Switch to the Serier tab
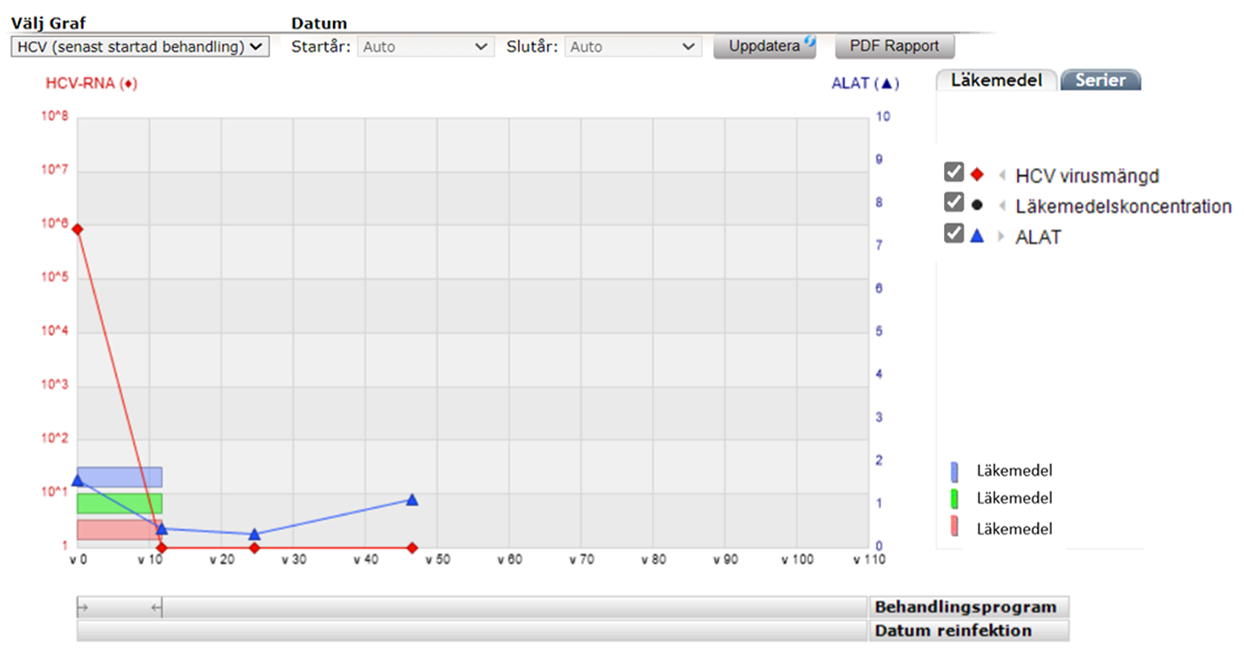 pos(1100,80)
